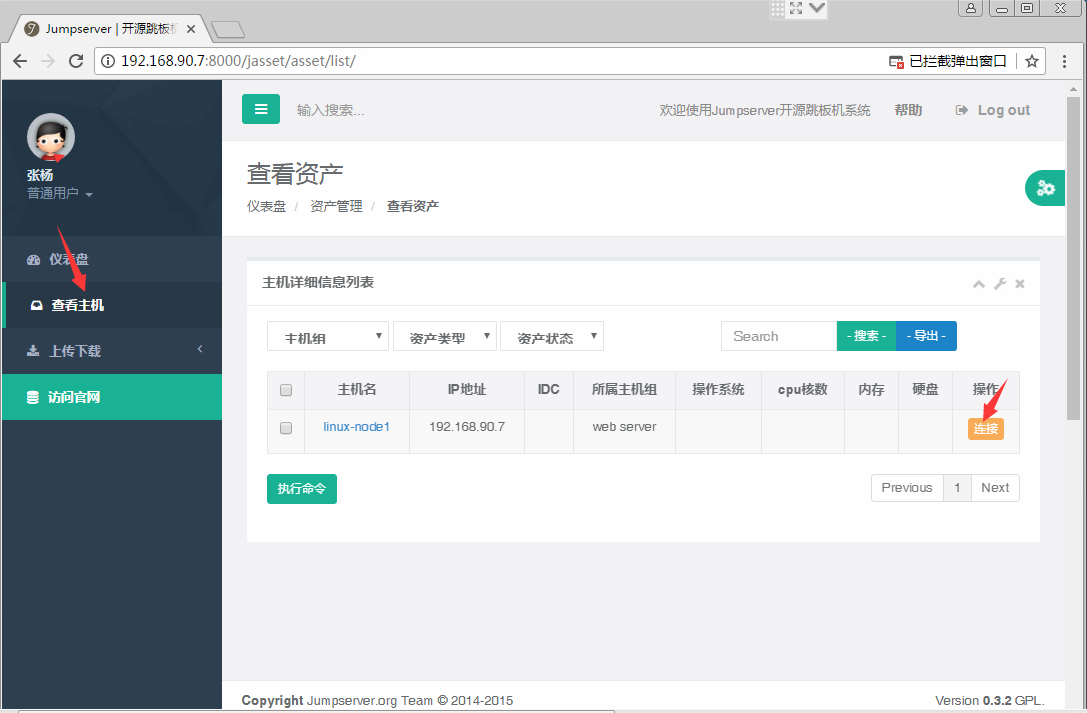Viewport: 1087px width, 713px height.
Task: Click the blocked popup icon in address bar
Action: [x=897, y=61]
